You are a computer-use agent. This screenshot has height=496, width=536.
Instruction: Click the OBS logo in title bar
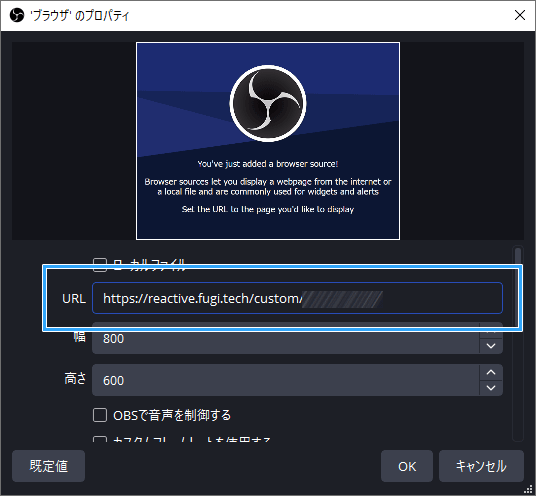click(x=17, y=15)
